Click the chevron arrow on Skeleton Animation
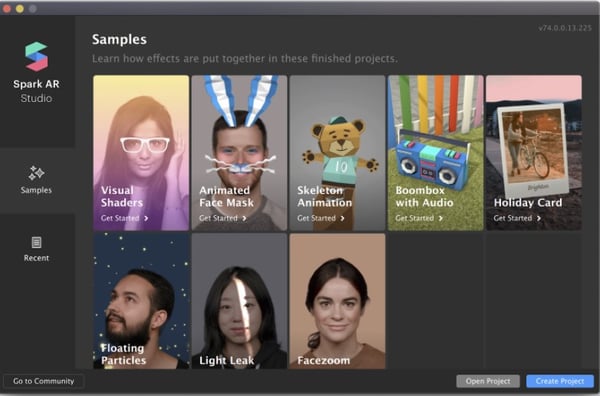 342,218
